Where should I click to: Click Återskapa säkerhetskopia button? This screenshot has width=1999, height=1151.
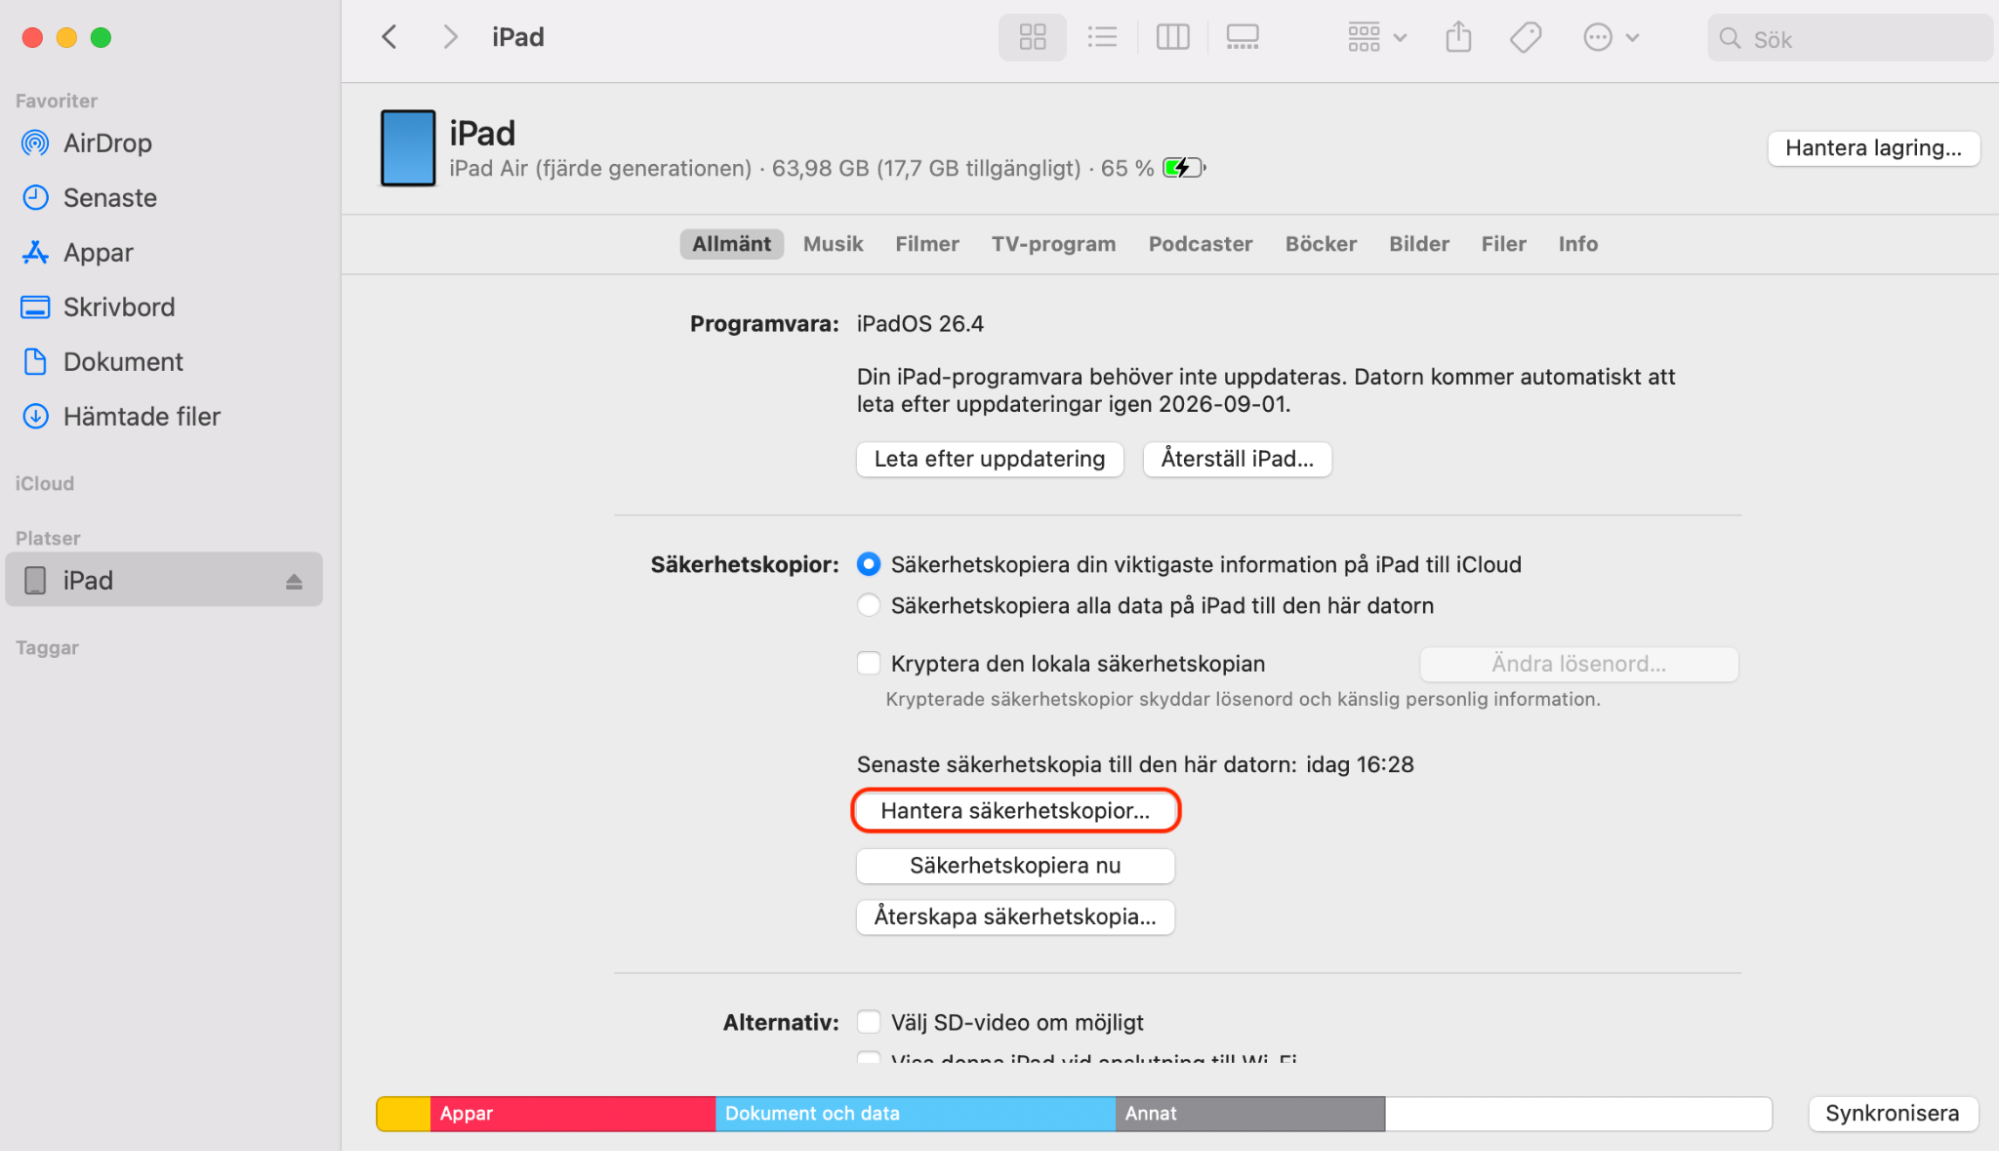pyautogui.click(x=1015, y=917)
